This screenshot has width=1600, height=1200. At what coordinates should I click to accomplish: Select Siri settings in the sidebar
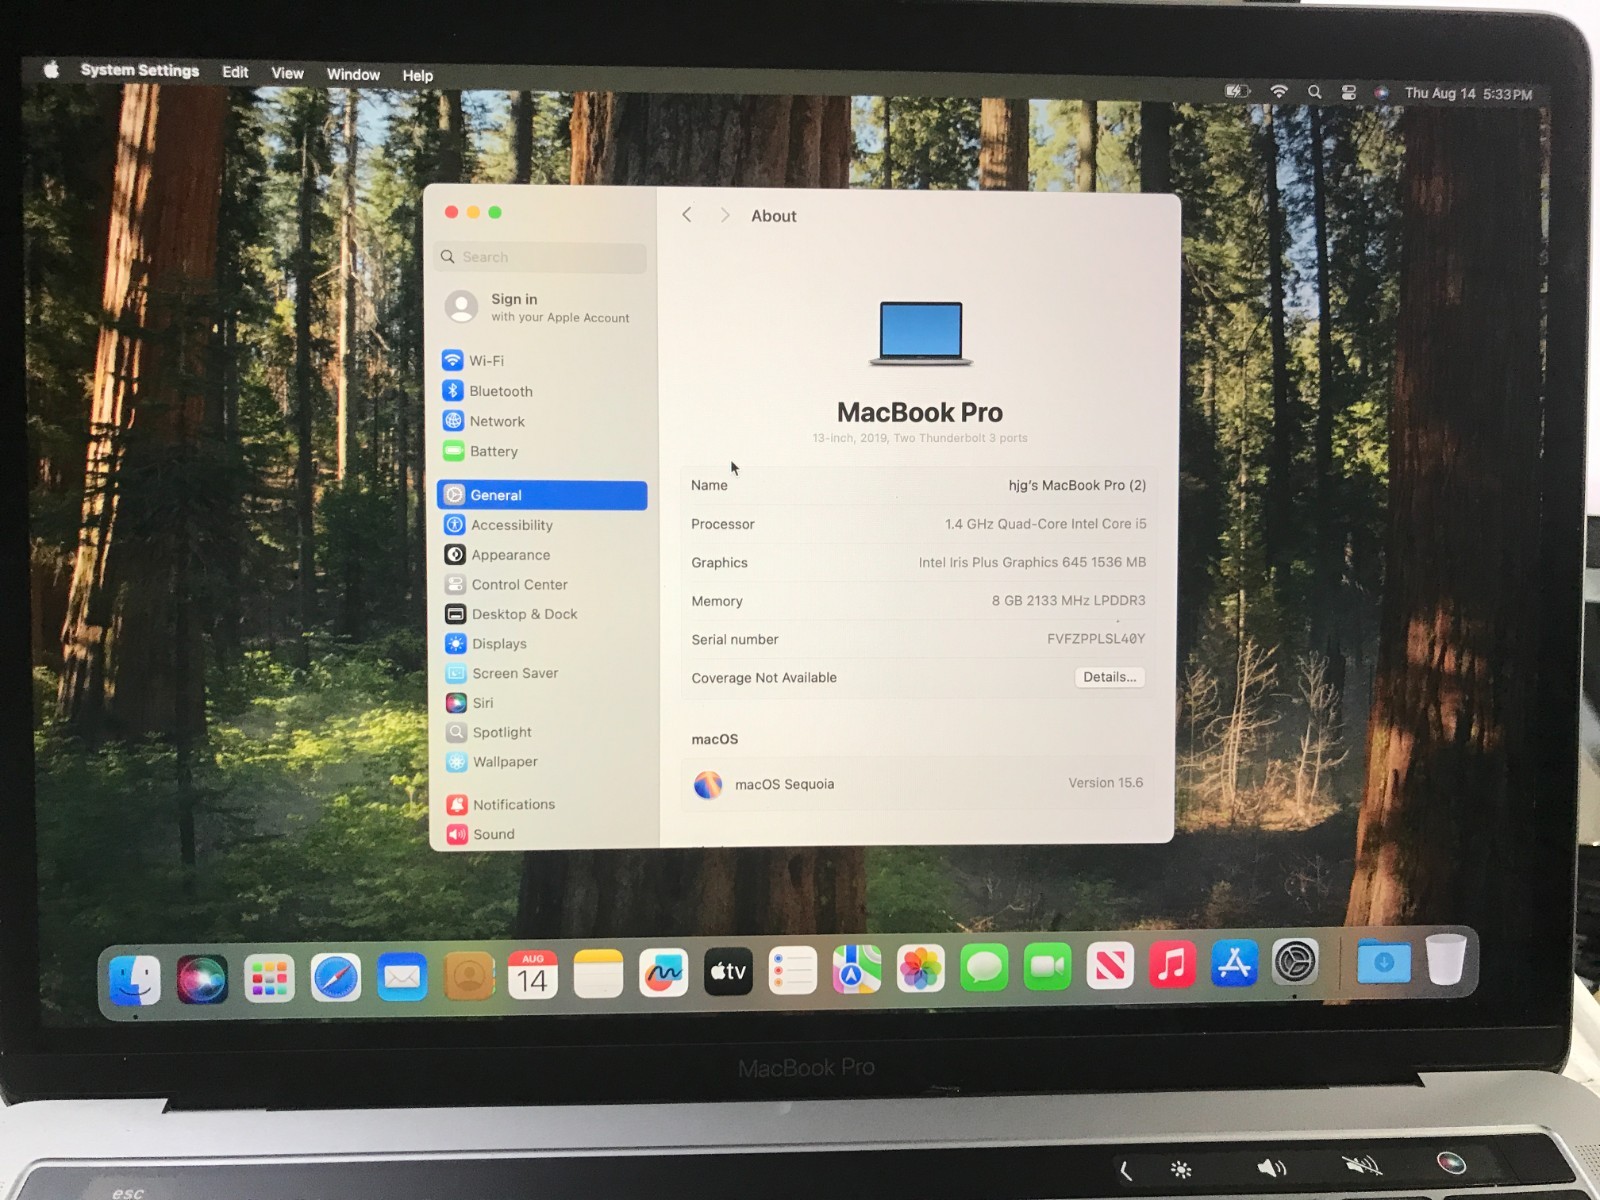pos(483,703)
